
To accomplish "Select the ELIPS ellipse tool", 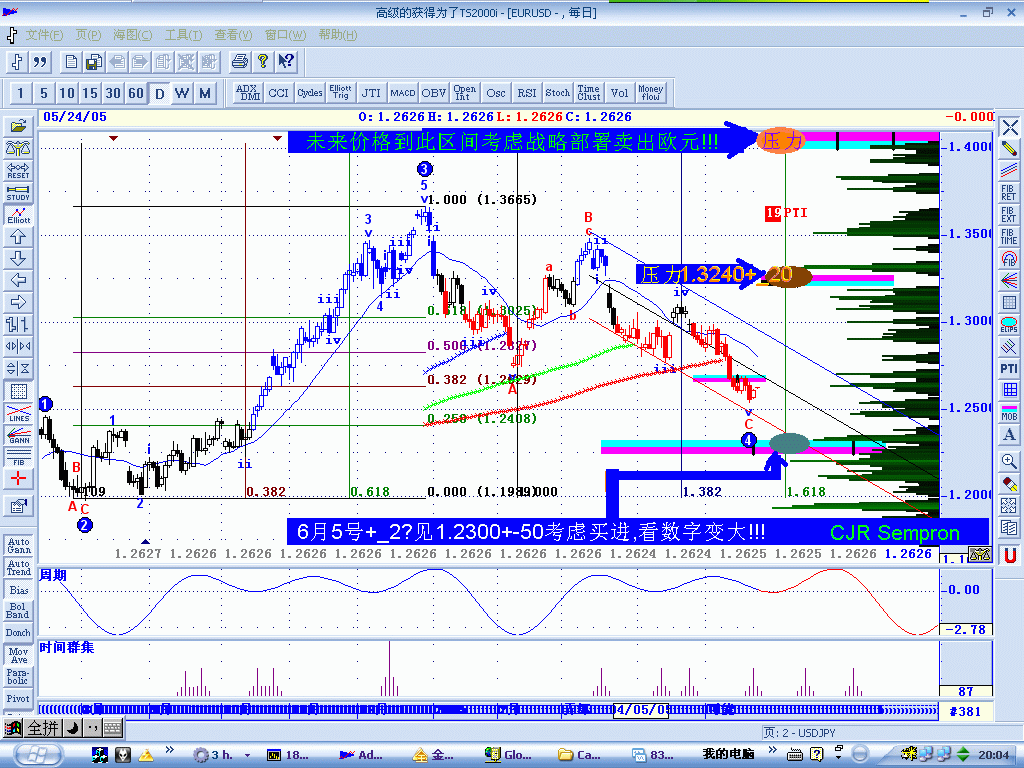I will point(1009,324).
